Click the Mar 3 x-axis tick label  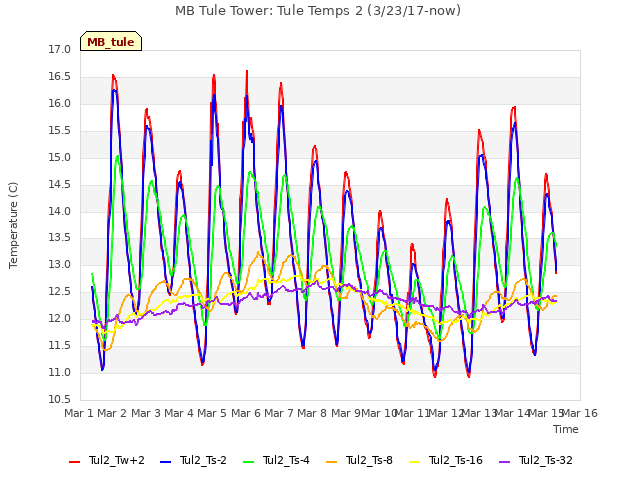click(x=146, y=413)
